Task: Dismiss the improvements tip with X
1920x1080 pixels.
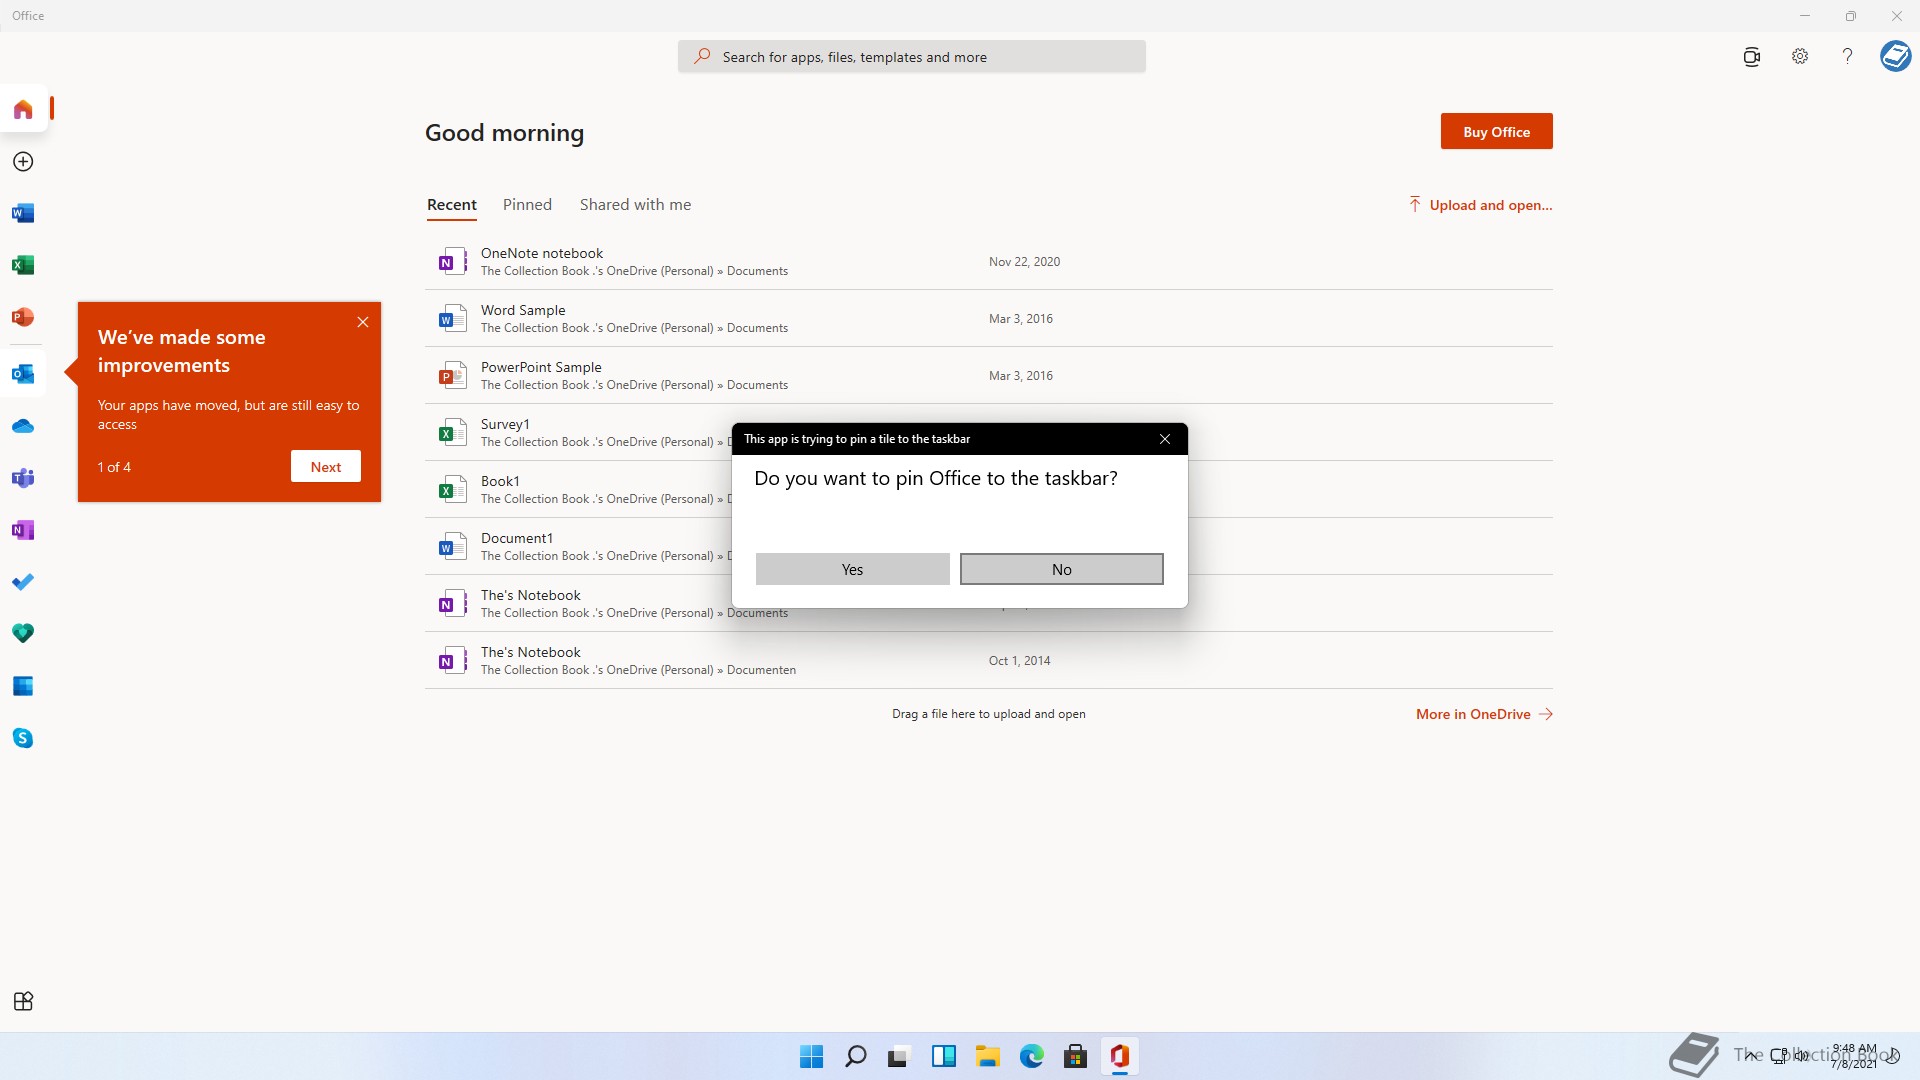Action: 363,322
